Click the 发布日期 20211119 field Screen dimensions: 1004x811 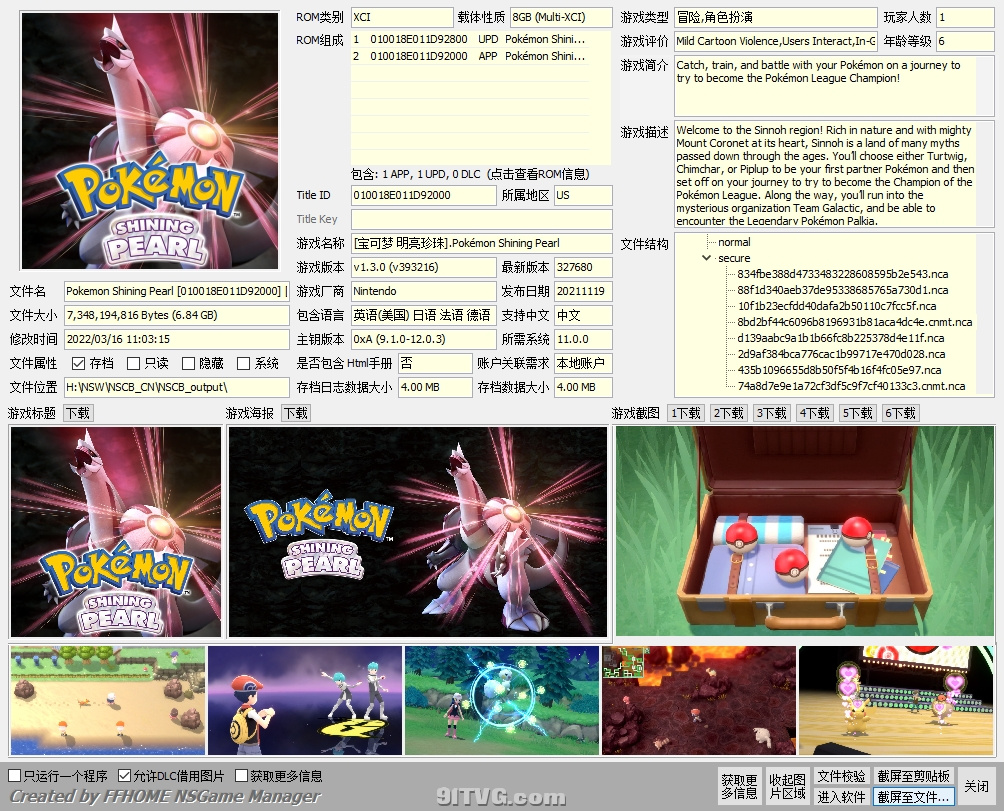(583, 291)
